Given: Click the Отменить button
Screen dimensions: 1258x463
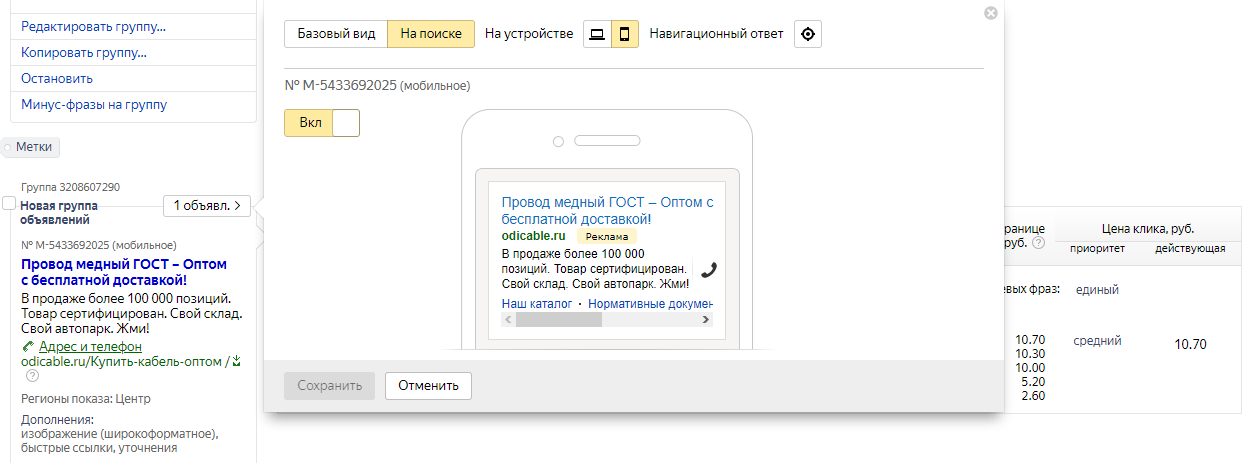Looking at the screenshot, I should (x=428, y=386).
